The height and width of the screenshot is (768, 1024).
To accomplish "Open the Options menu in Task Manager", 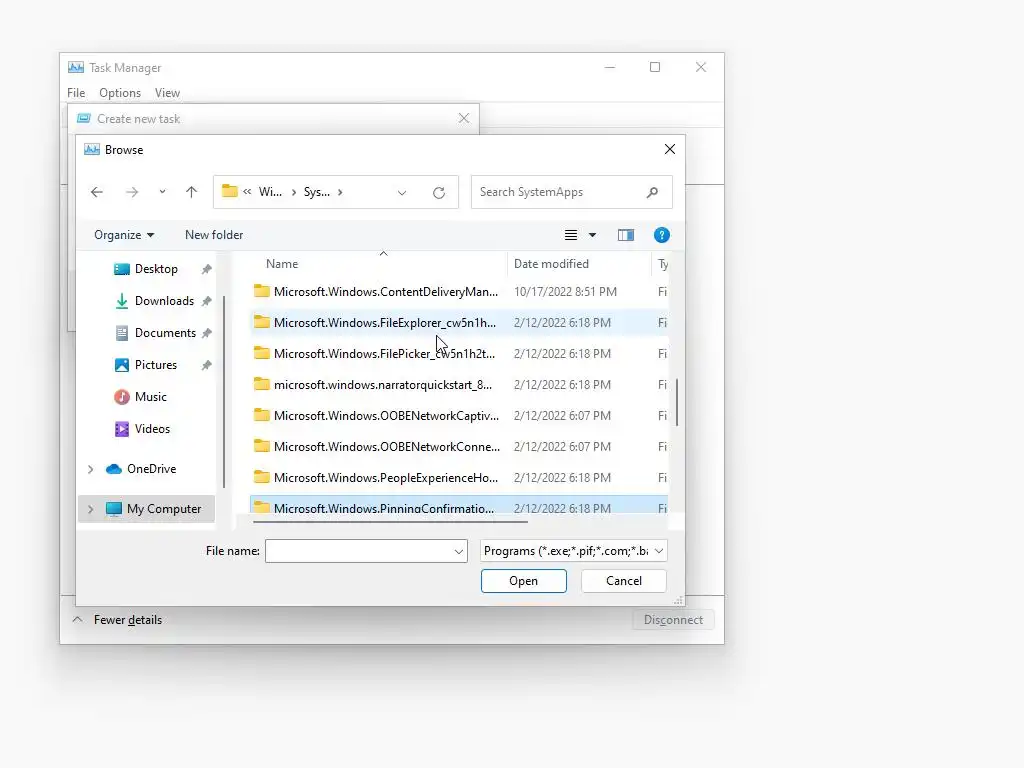I will 120,93.
